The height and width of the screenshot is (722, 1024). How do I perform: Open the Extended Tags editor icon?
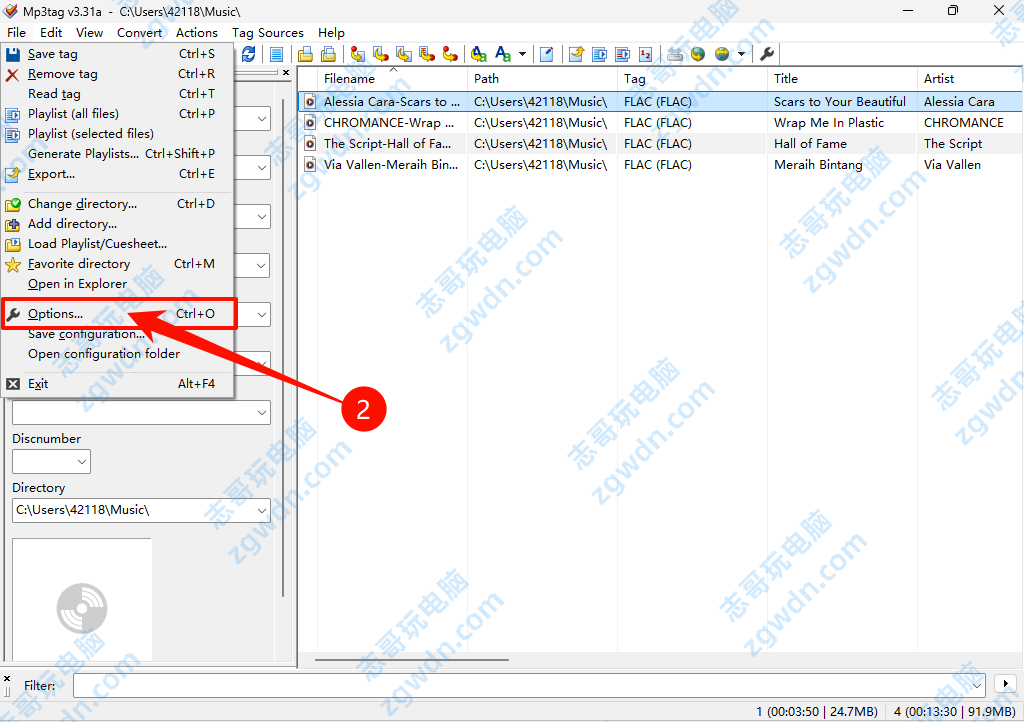tap(547, 54)
